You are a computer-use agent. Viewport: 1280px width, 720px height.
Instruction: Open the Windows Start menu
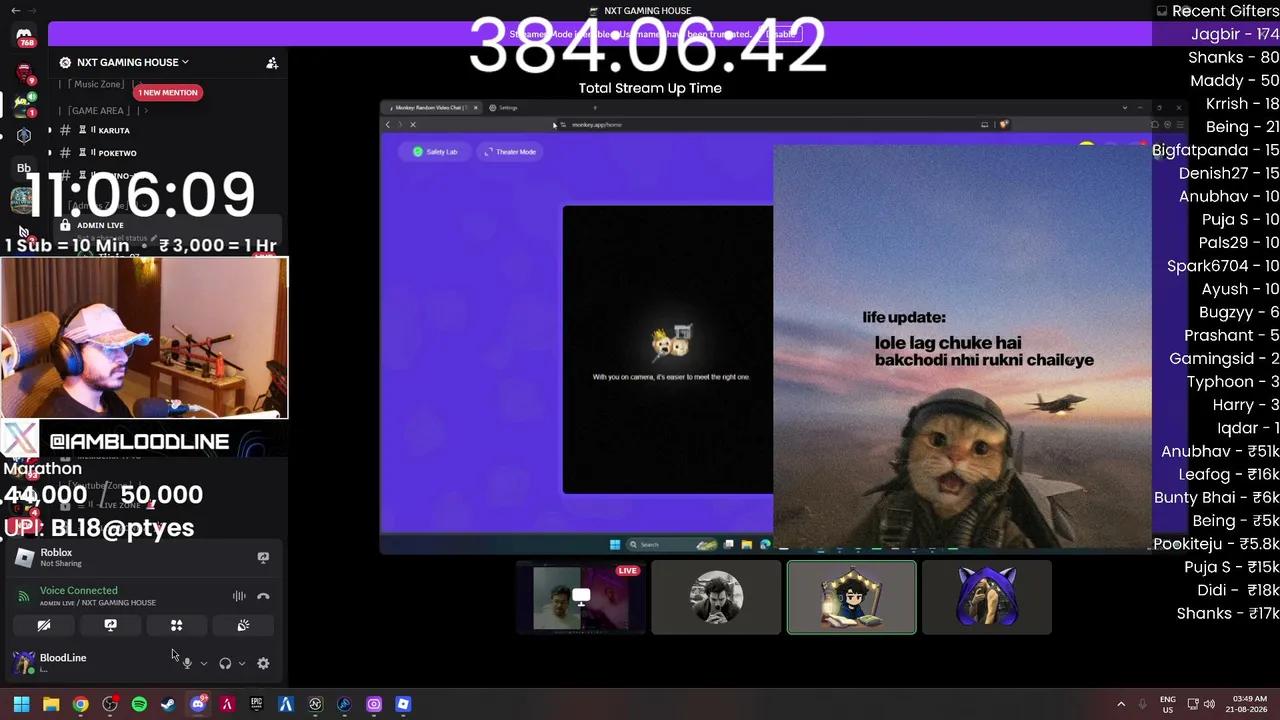pyautogui.click(x=21, y=704)
